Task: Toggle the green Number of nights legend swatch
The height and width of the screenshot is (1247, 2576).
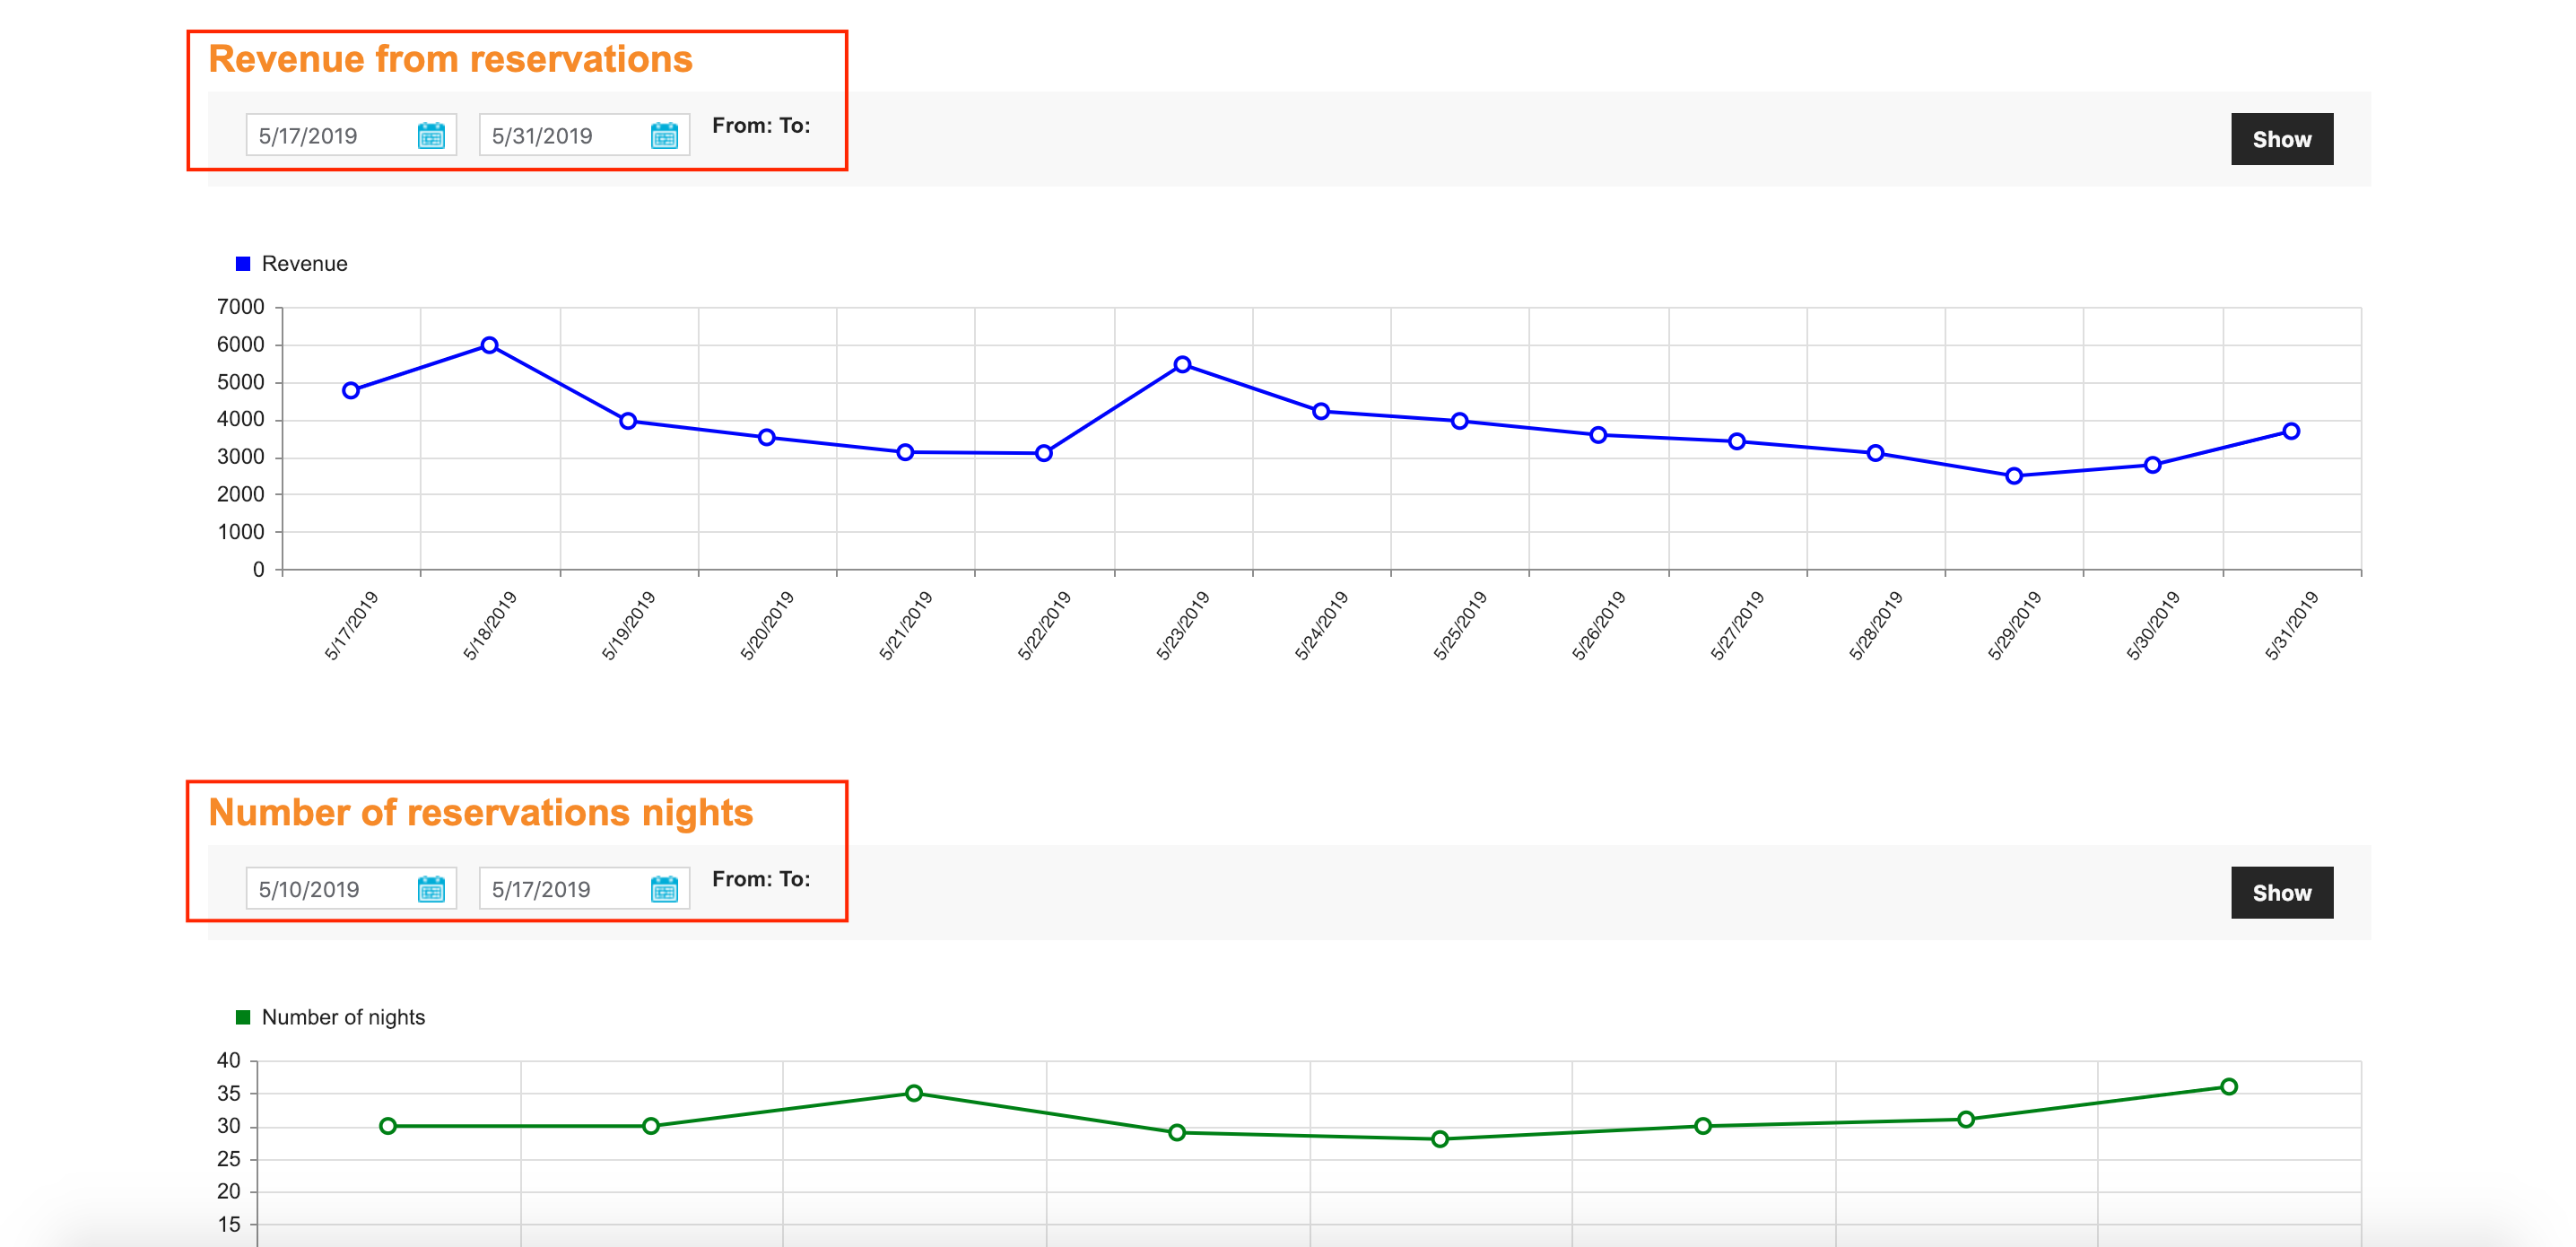Action: click(x=243, y=1017)
